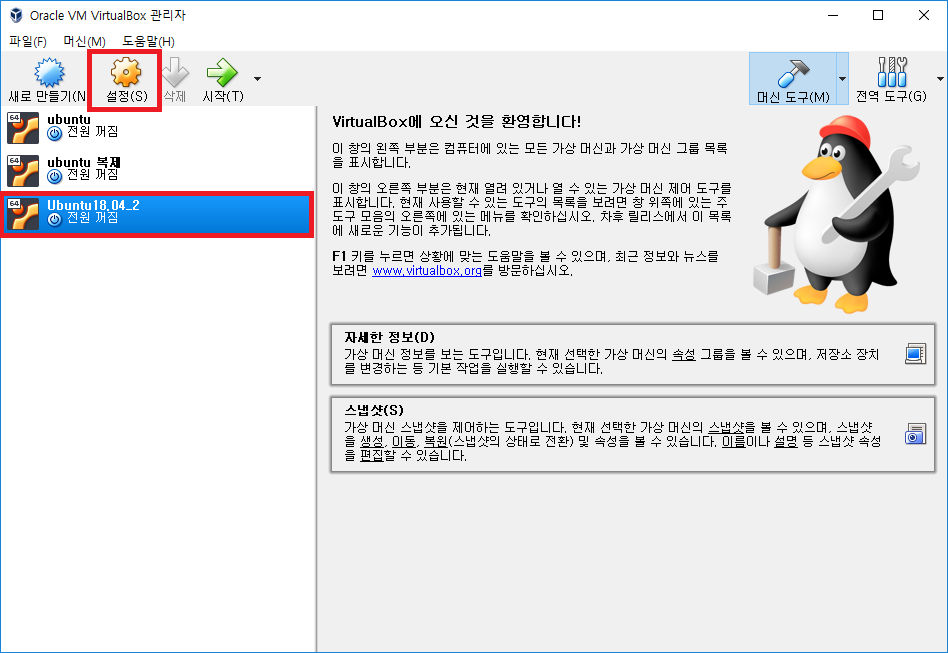Click the 이동 link in the snapshots description

(404, 442)
